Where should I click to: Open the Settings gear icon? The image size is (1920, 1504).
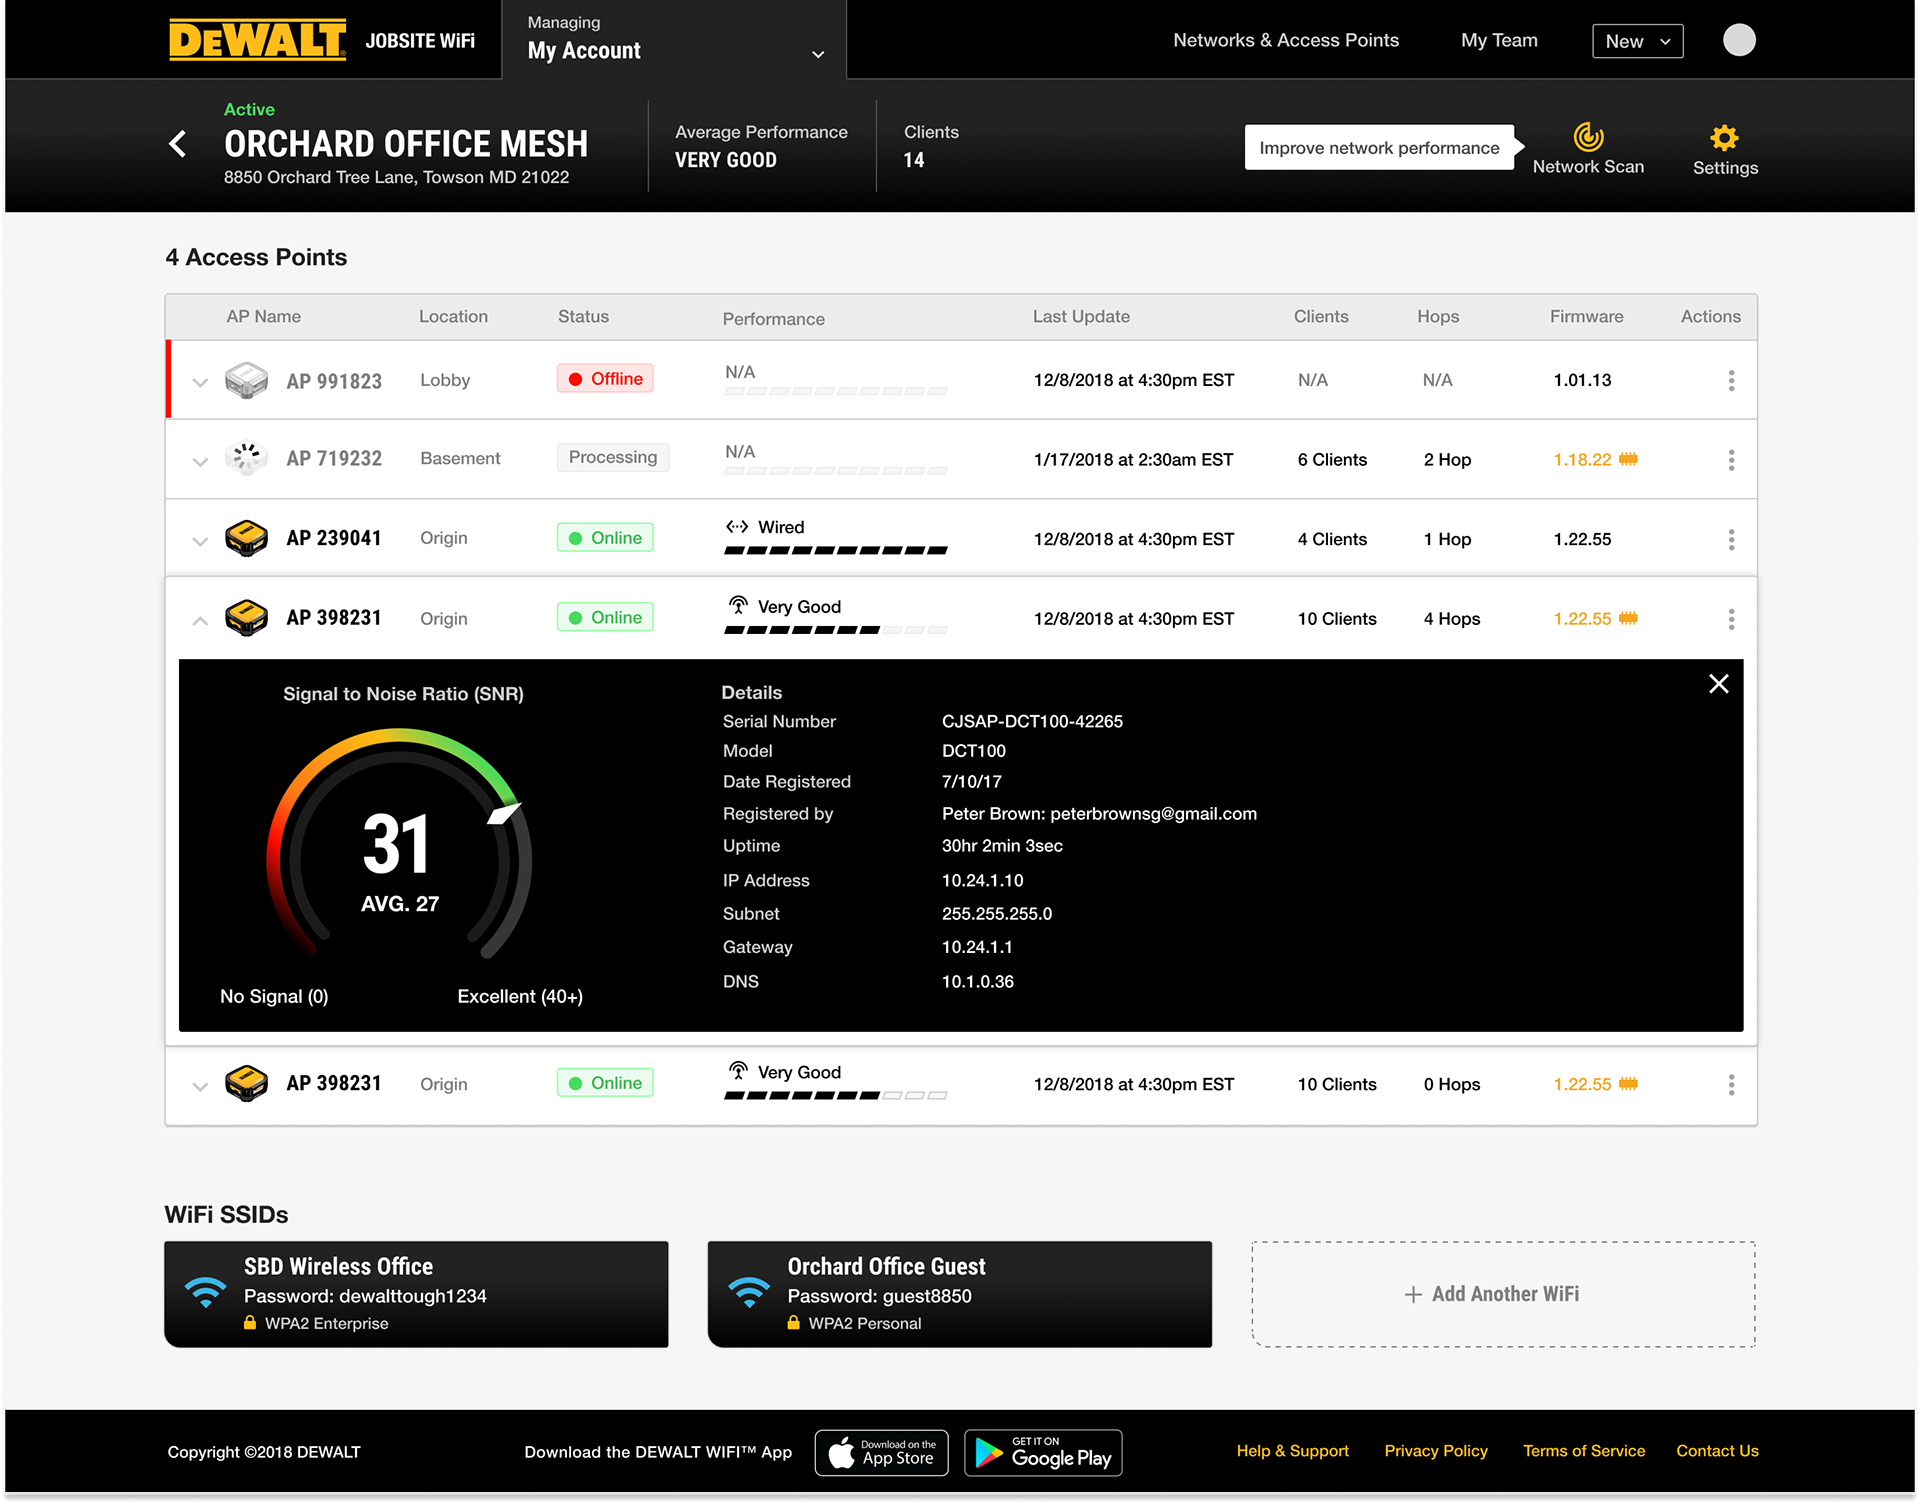(x=1724, y=137)
